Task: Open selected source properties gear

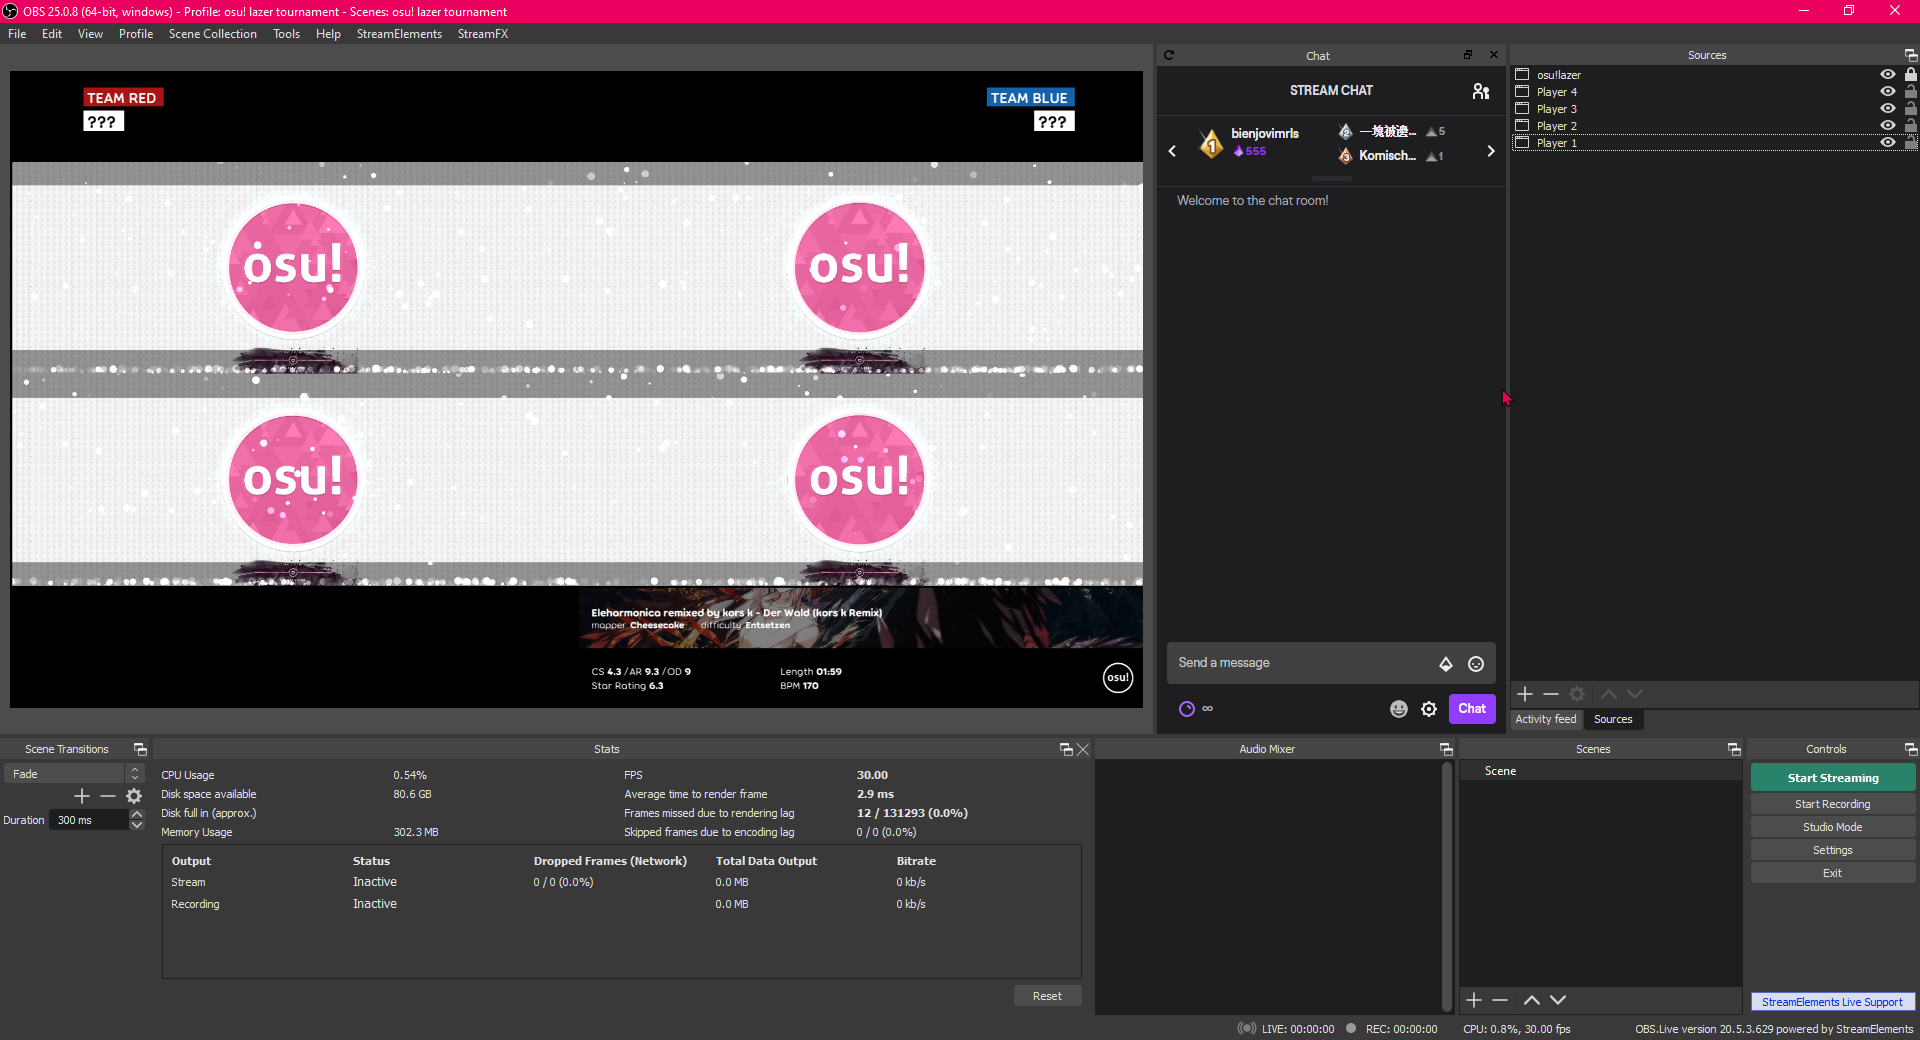Action: tap(1577, 694)
